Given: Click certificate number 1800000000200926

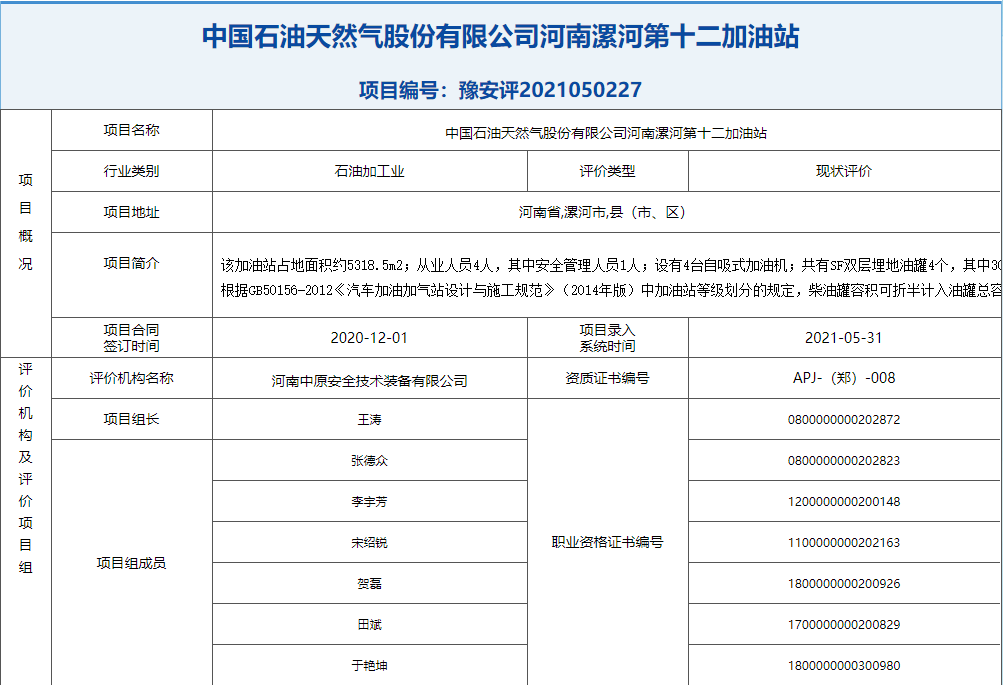Looking at the screenshot, I should pos(843,583).
